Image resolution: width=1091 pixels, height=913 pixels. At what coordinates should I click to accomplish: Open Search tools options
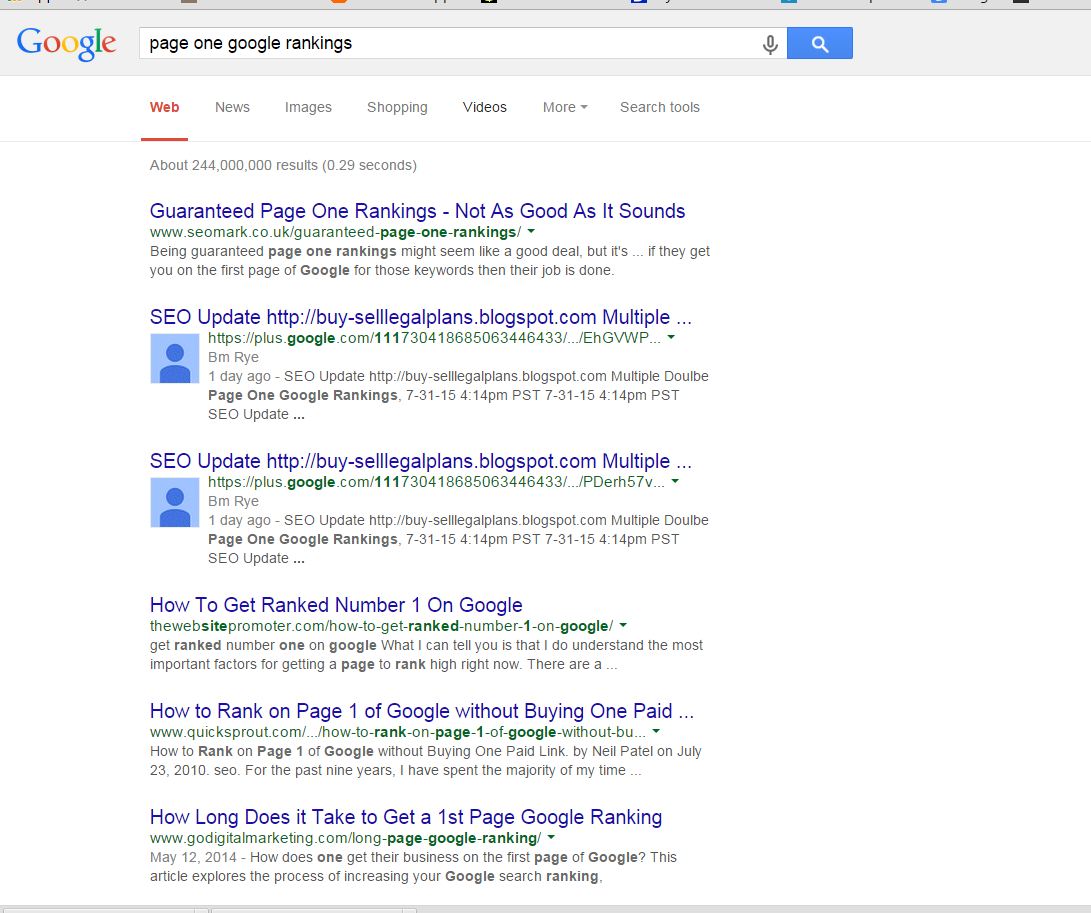(660, 107)
